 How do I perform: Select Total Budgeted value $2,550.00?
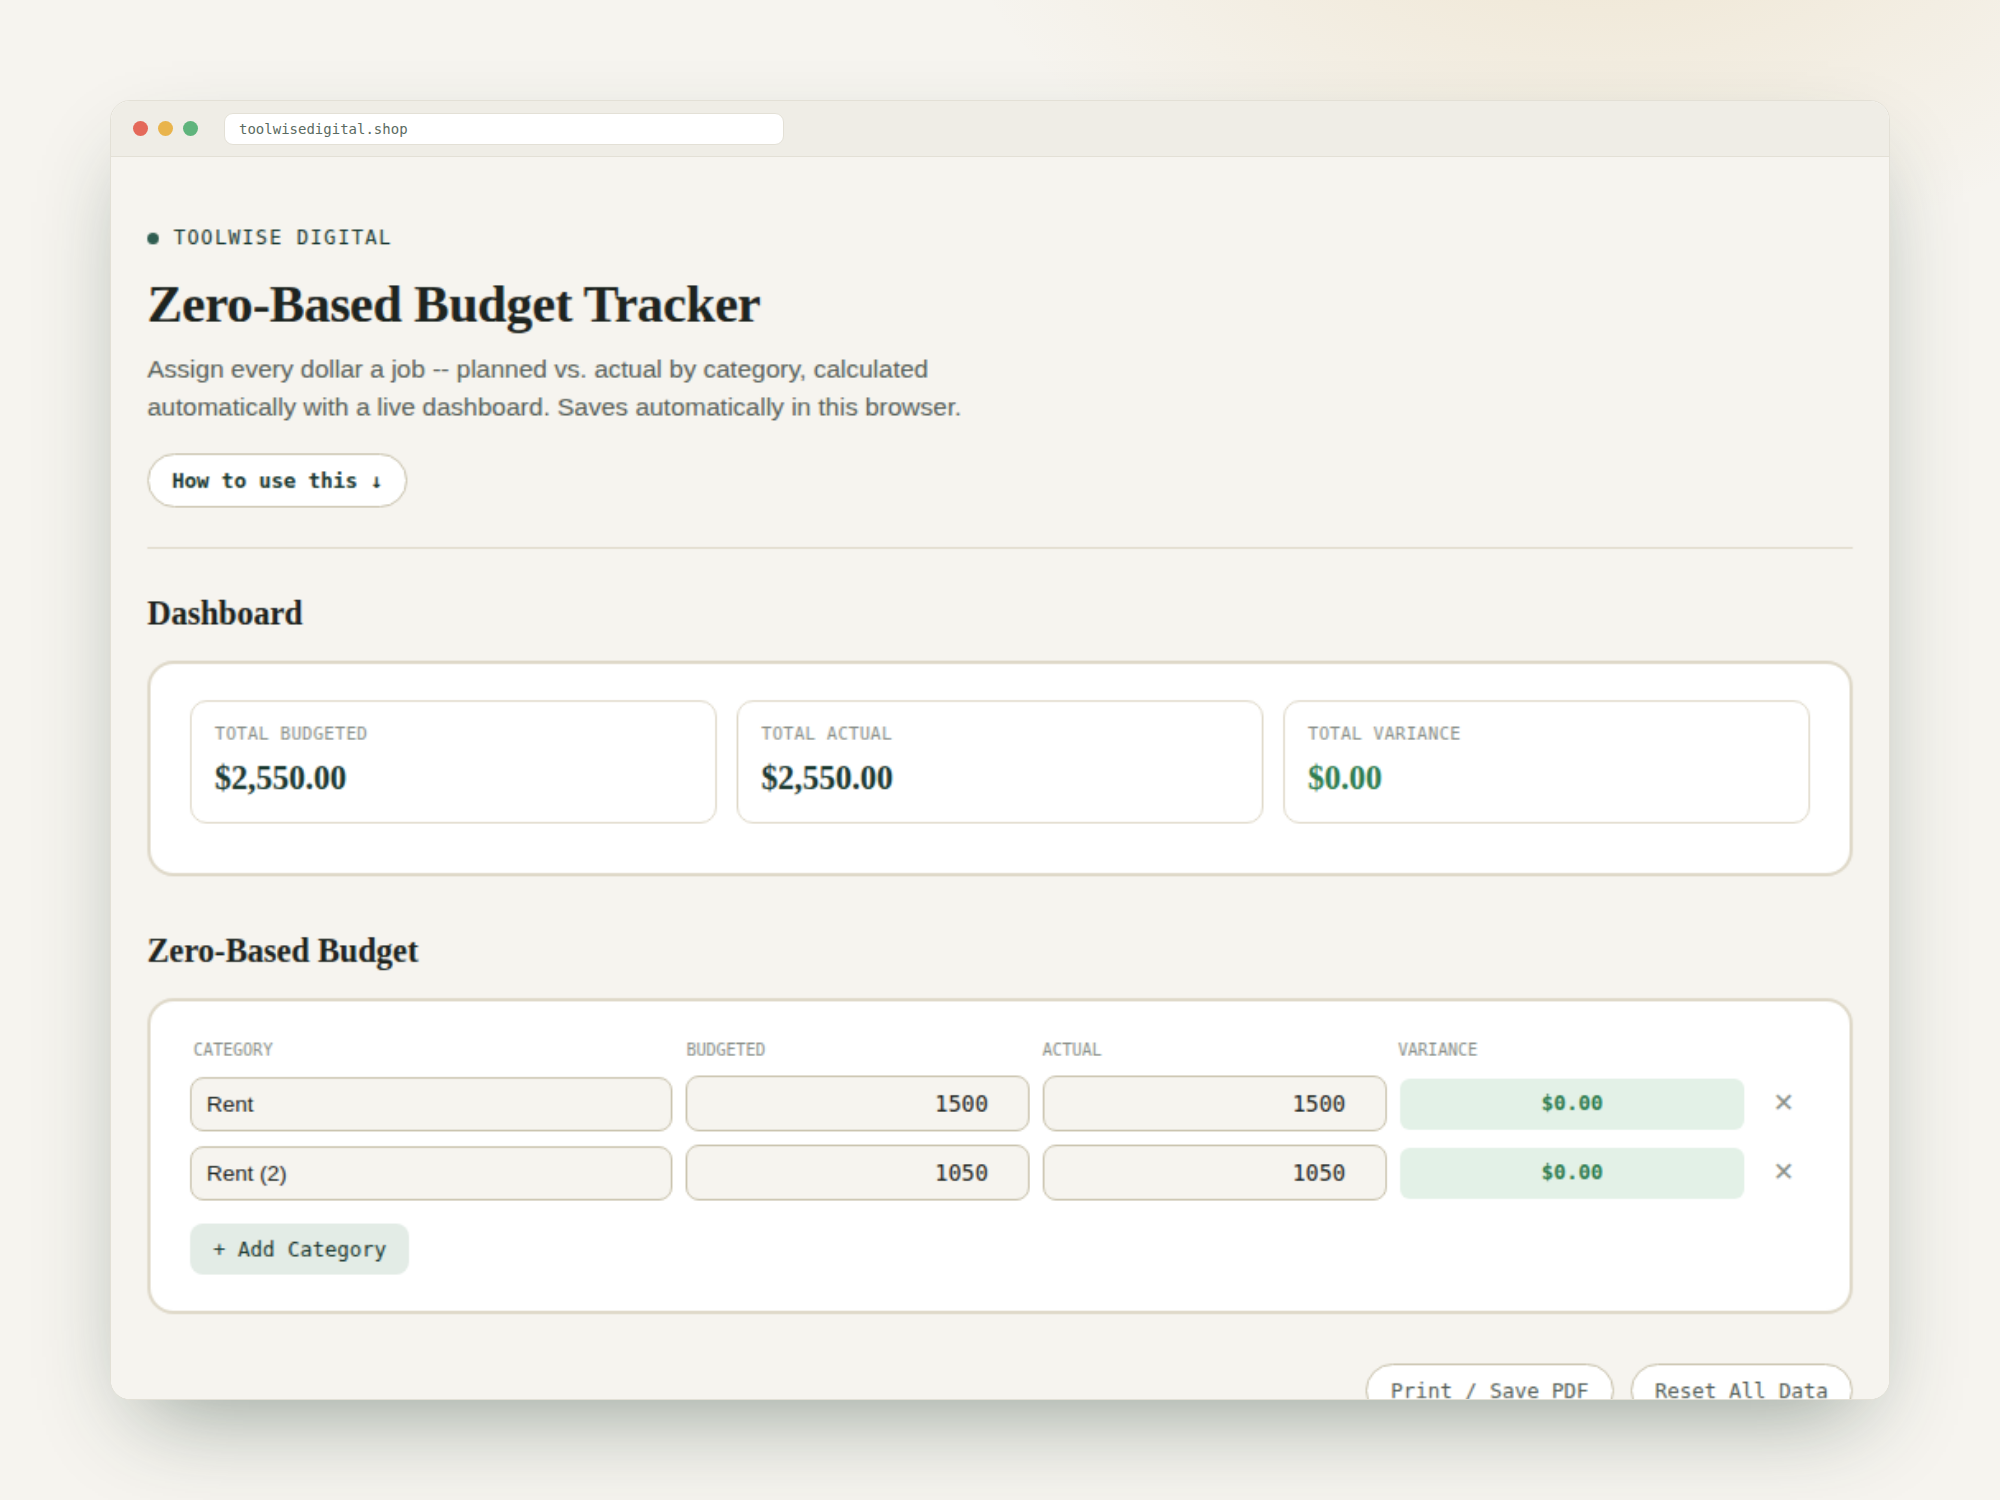click(x=281, y=778)
